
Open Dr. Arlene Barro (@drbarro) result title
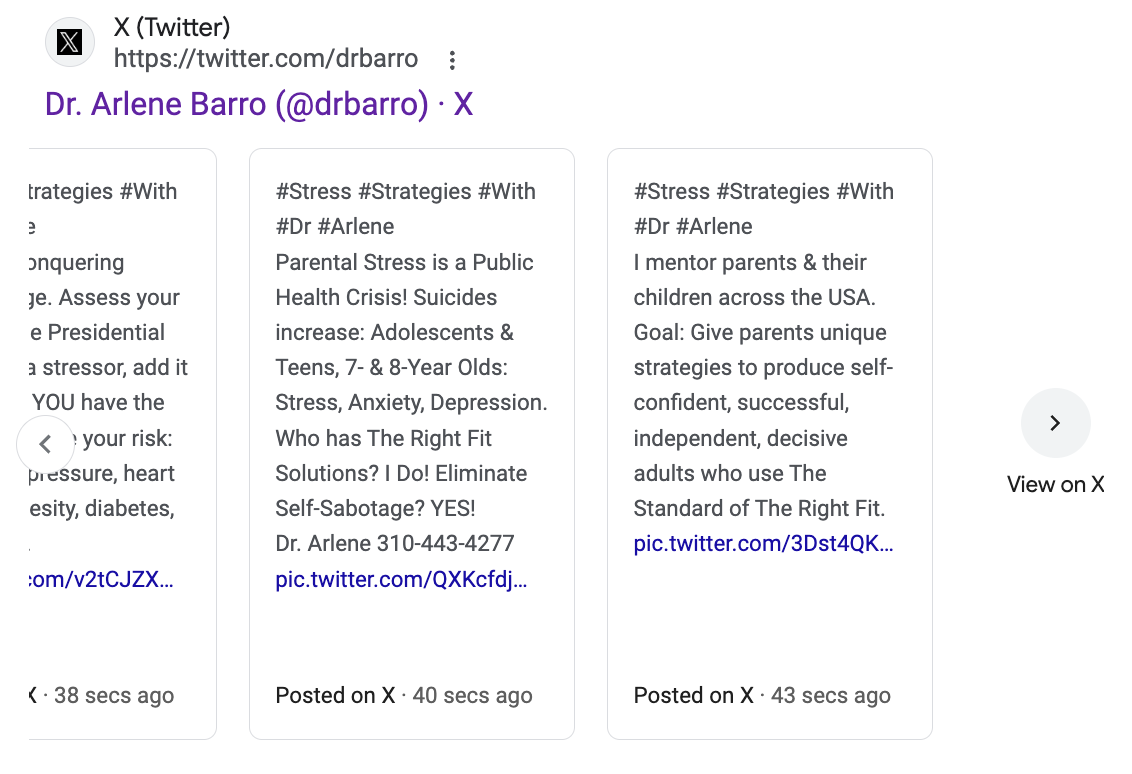click(258, 104)
